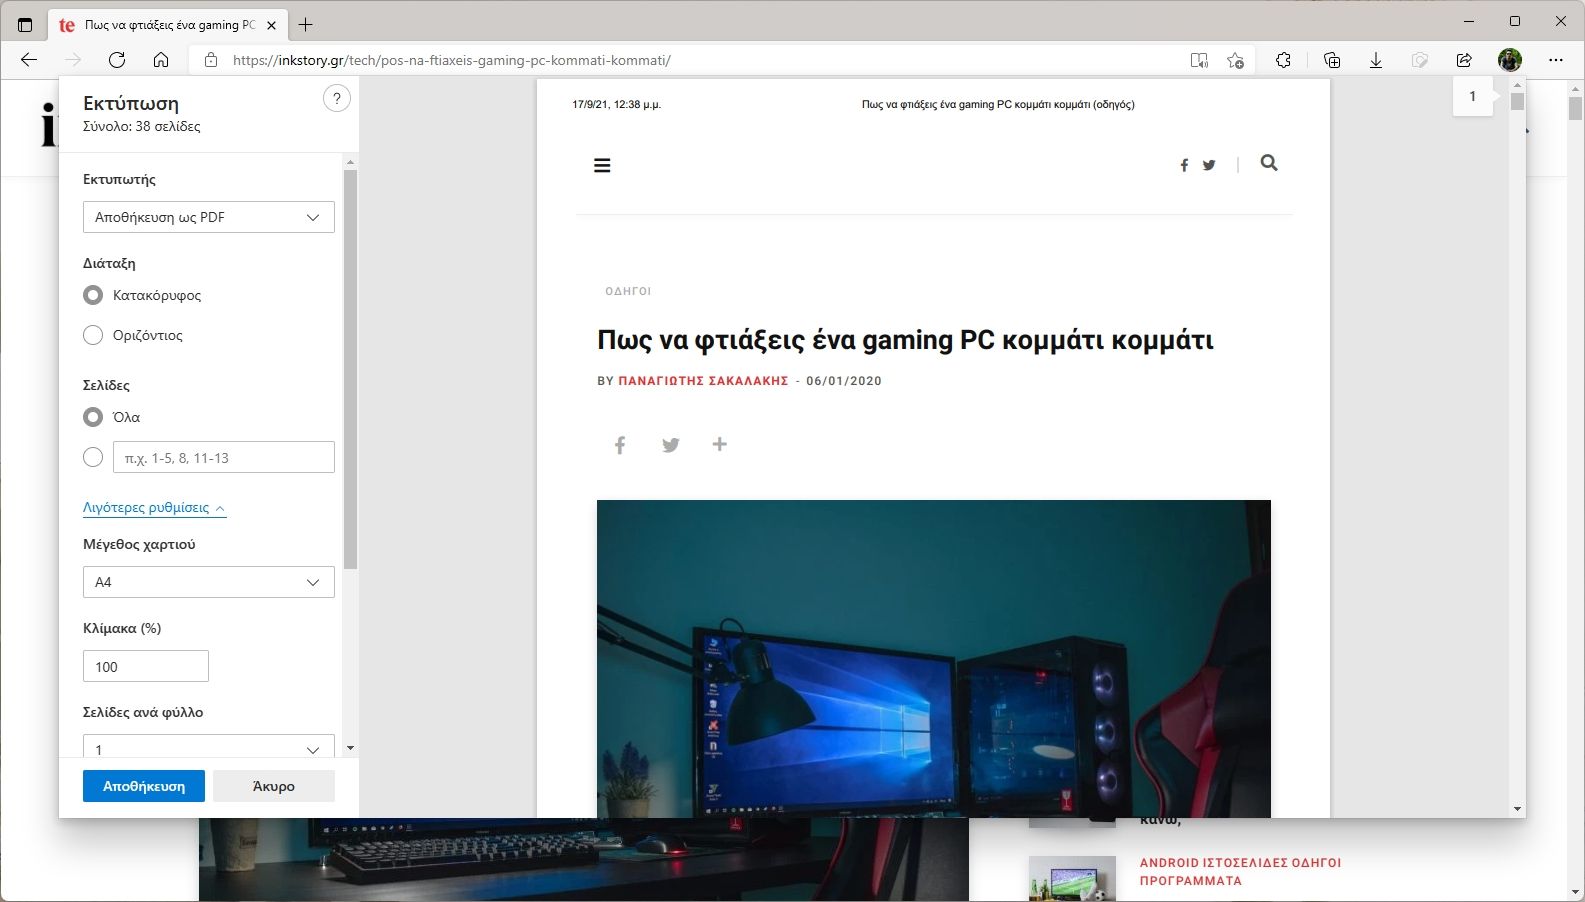Click the page range input field
The image size is (1585, 902).
[x=224, y=457]
